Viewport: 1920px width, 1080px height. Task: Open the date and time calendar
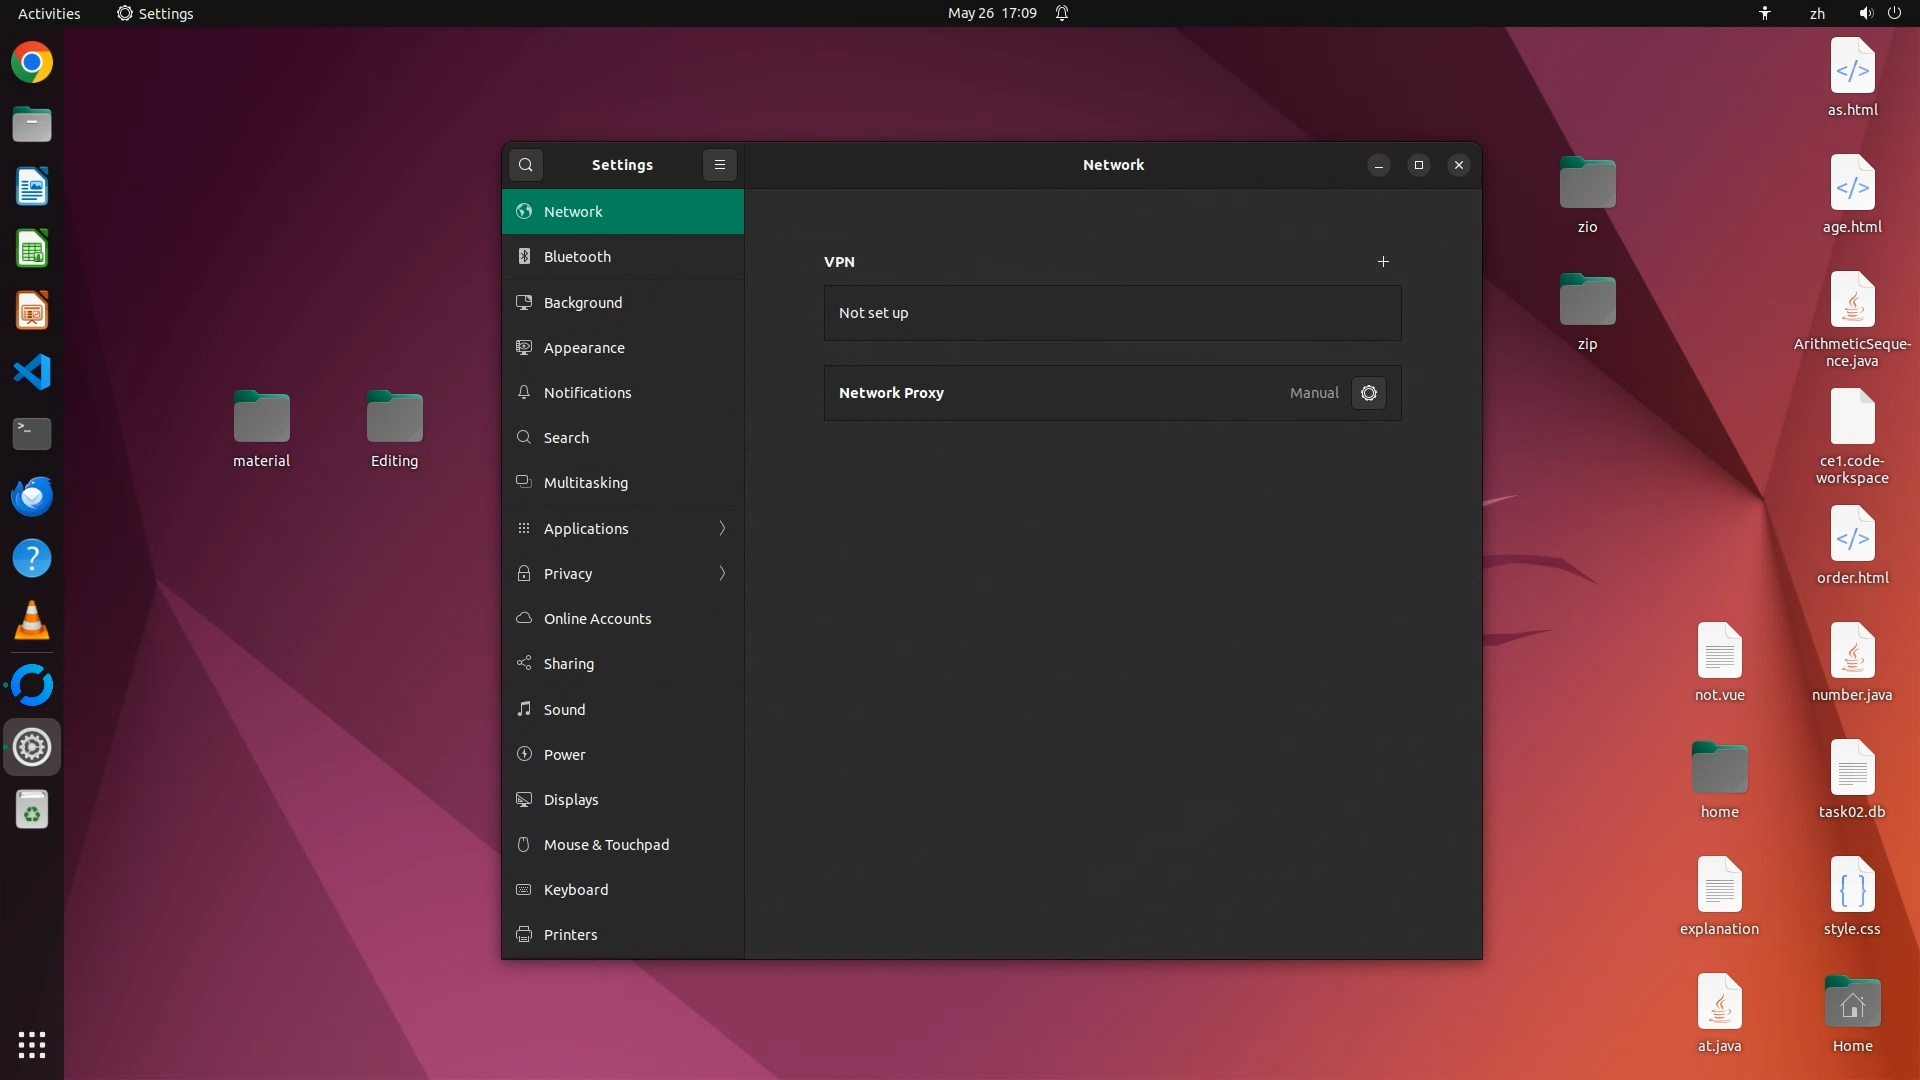[x=991, y=13]
